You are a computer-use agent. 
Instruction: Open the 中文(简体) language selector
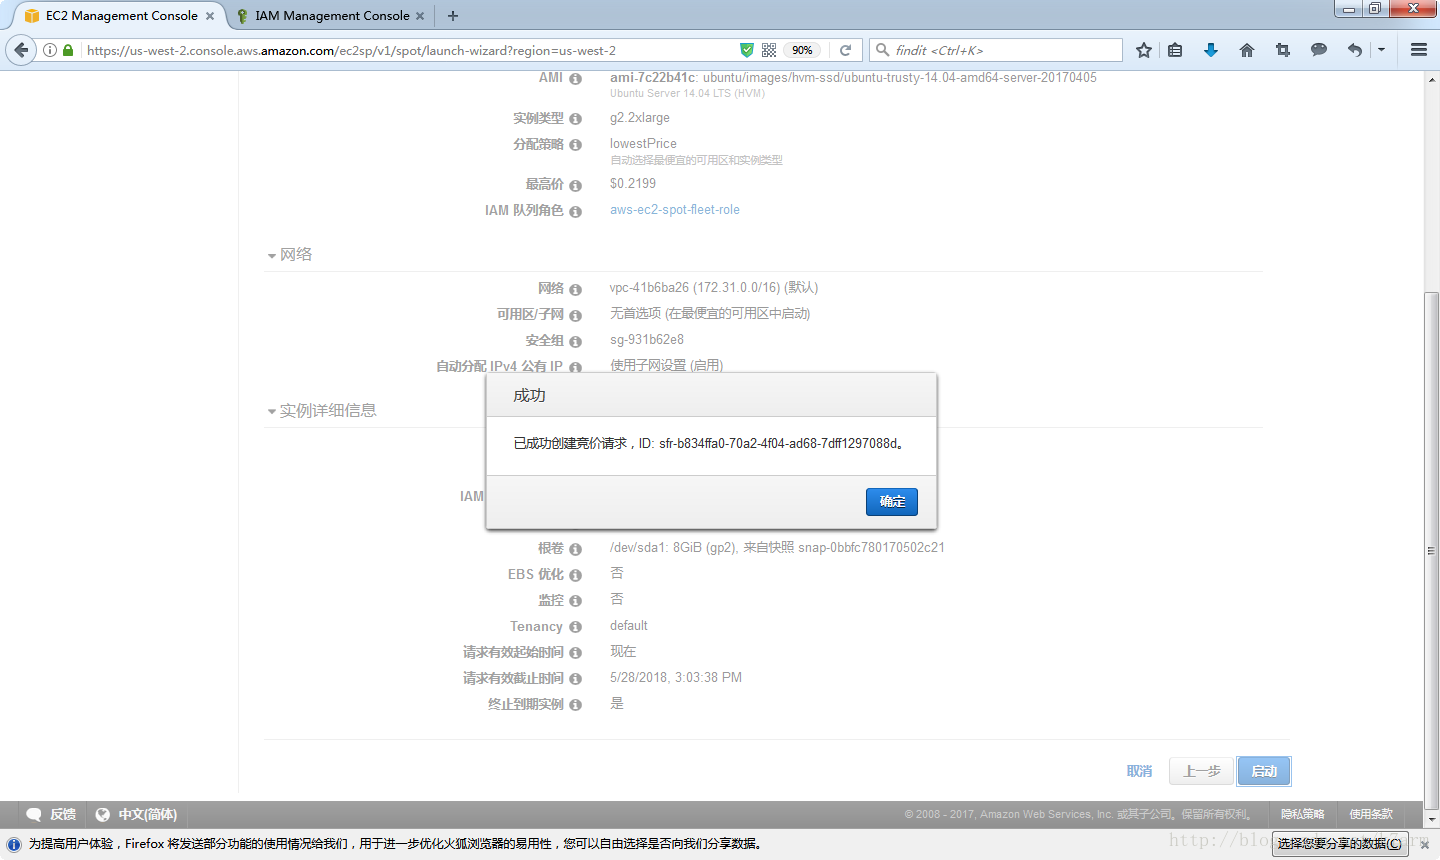pos(136,814)
